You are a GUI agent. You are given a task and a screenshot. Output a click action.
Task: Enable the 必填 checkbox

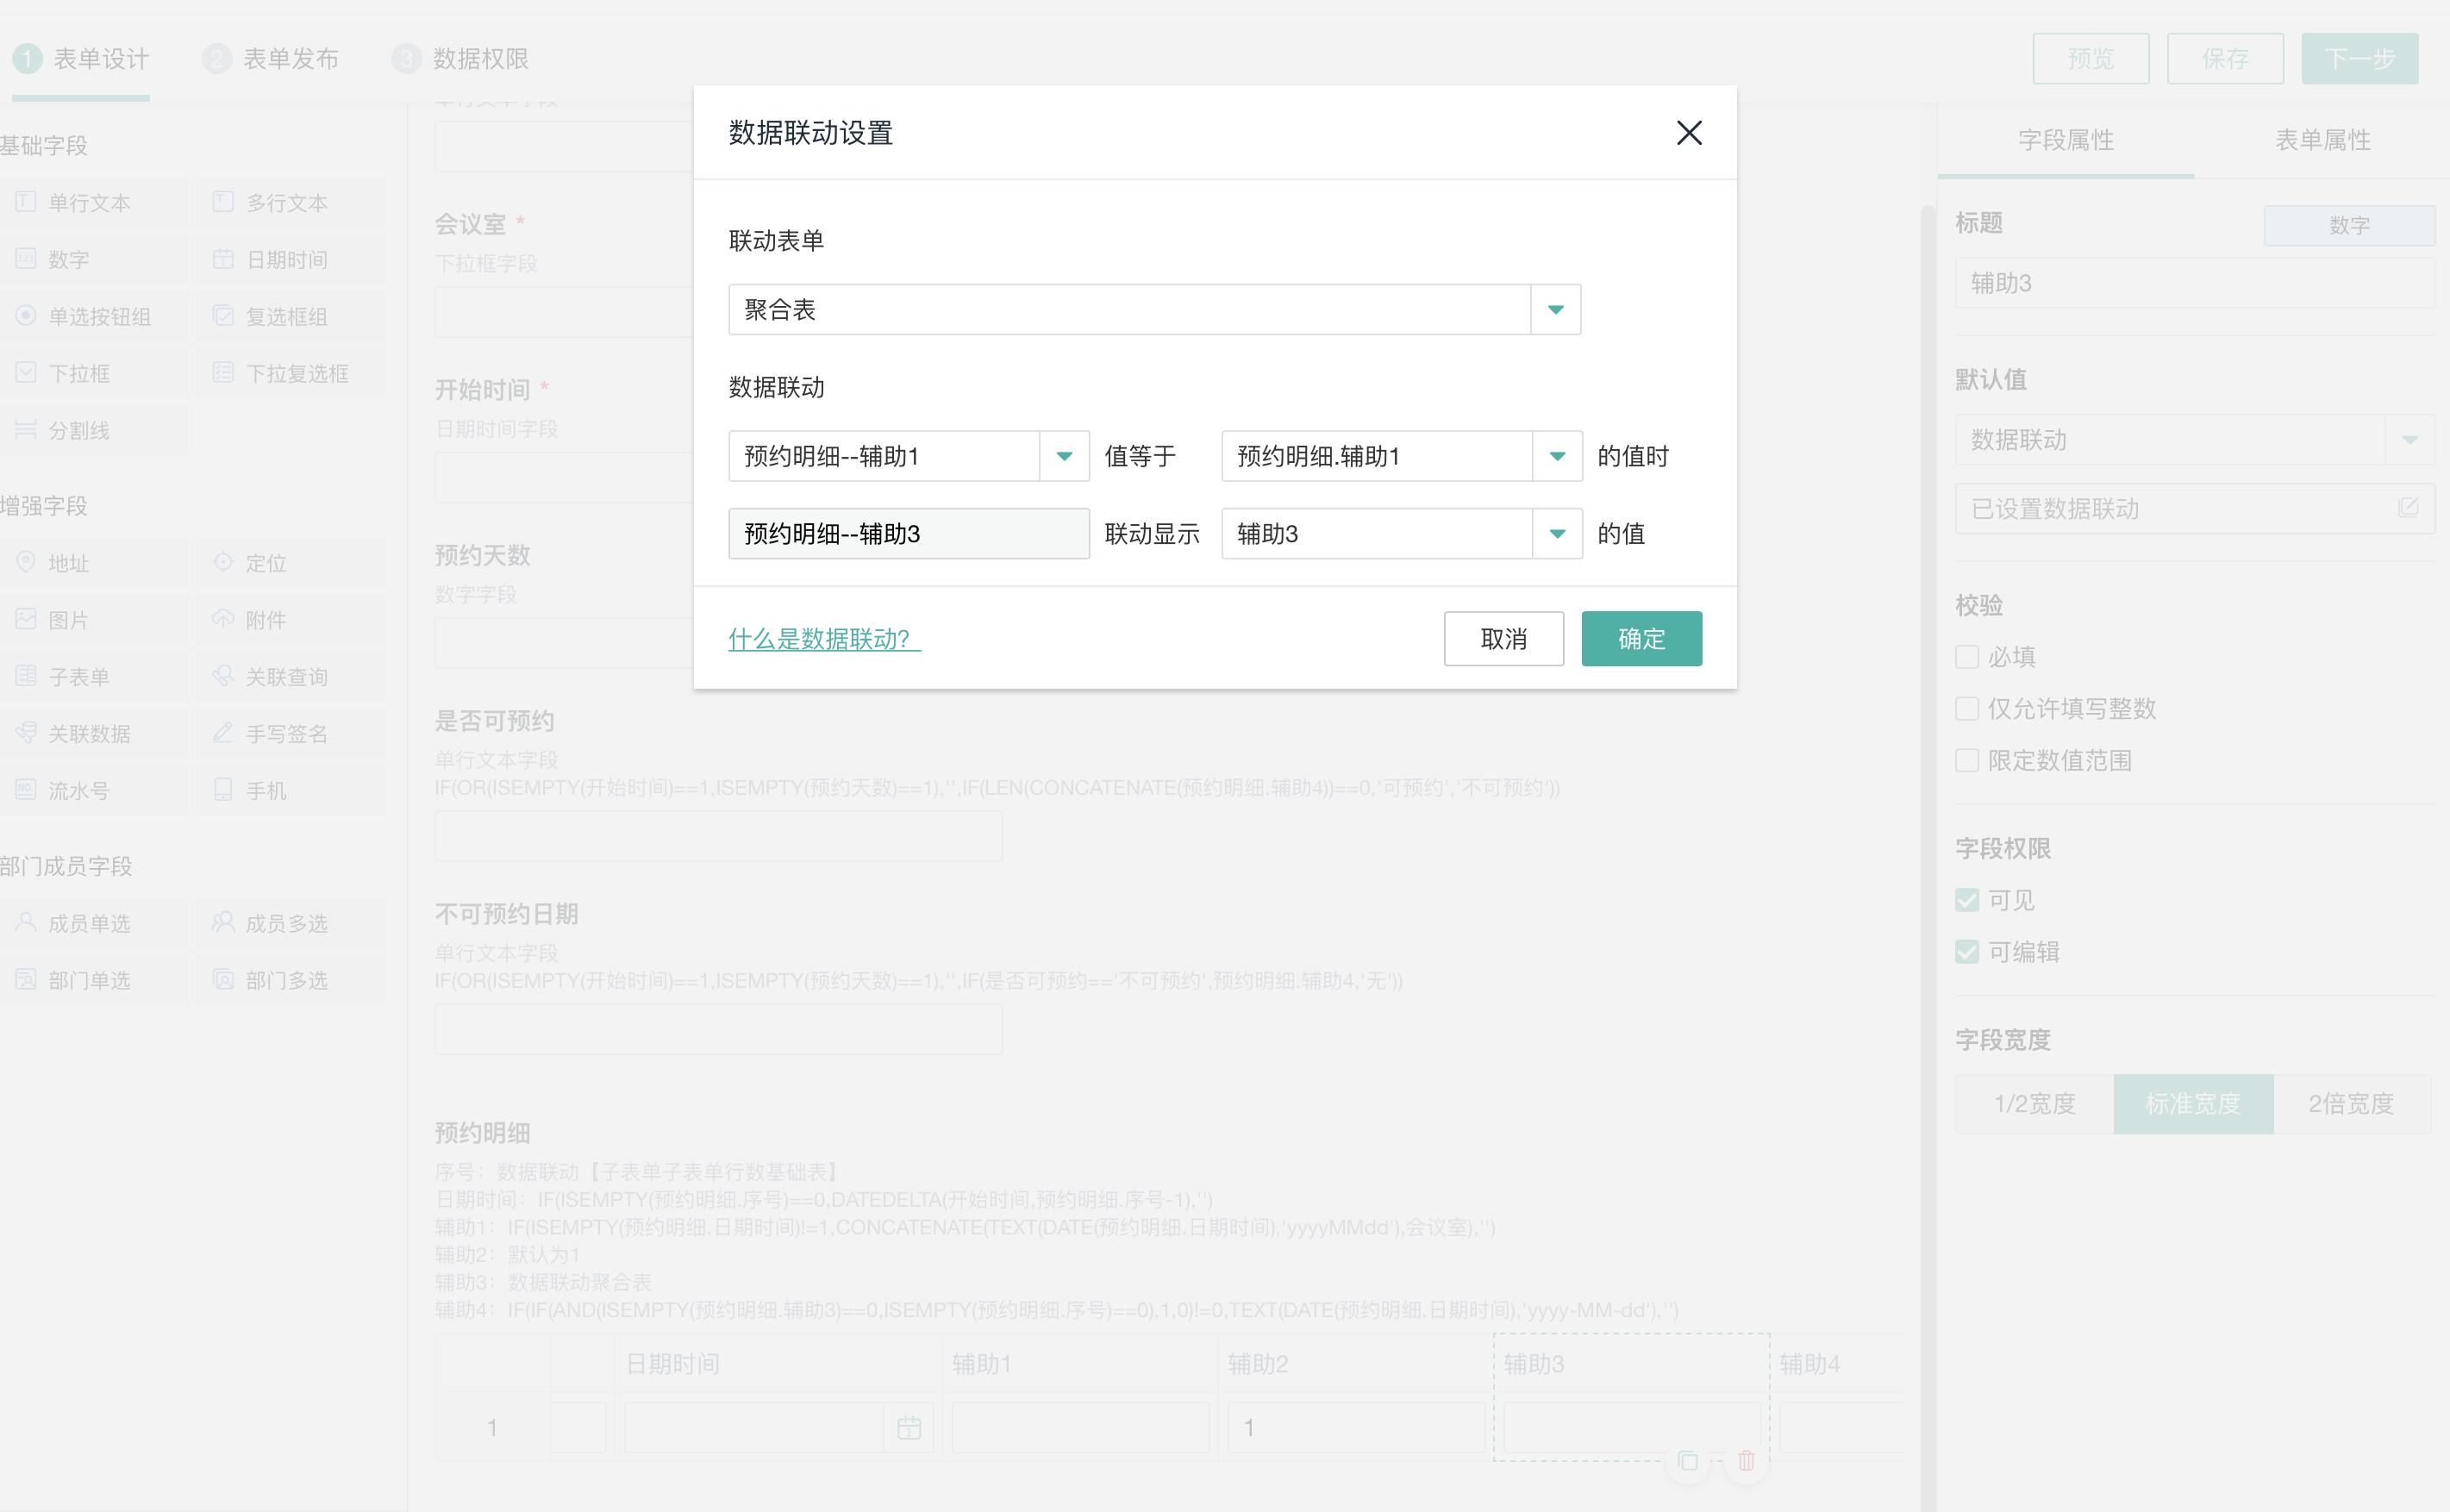coord(1967,657)
